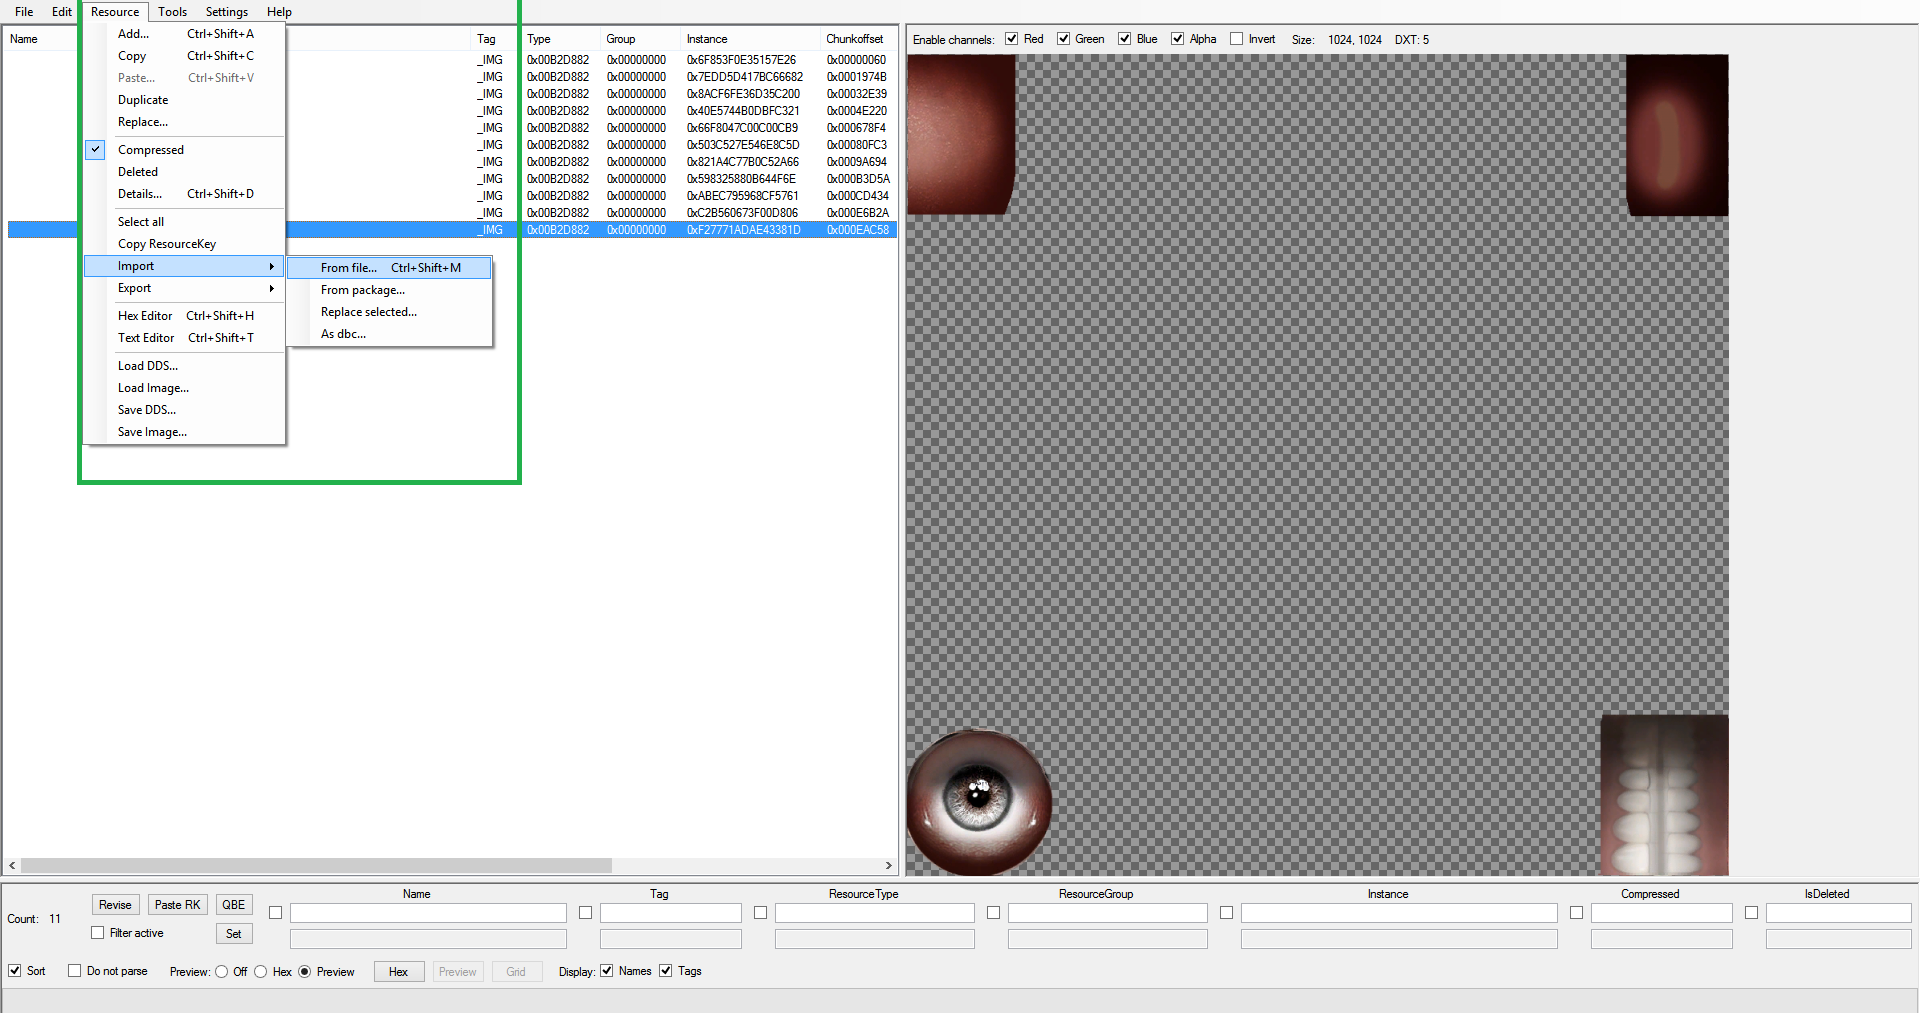The width and height of the screenshot is (1920, 1013).
Task: Choose Replace selected import option
Action: [x=390, y=312]
